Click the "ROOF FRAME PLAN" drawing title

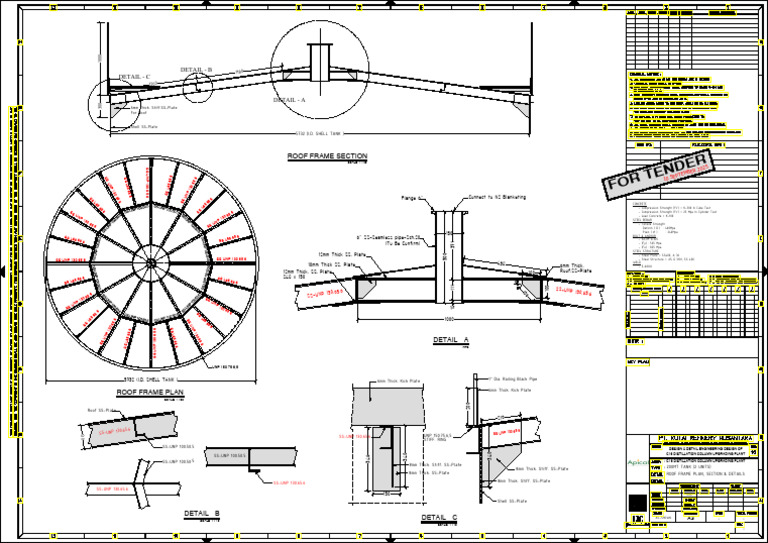150,392
